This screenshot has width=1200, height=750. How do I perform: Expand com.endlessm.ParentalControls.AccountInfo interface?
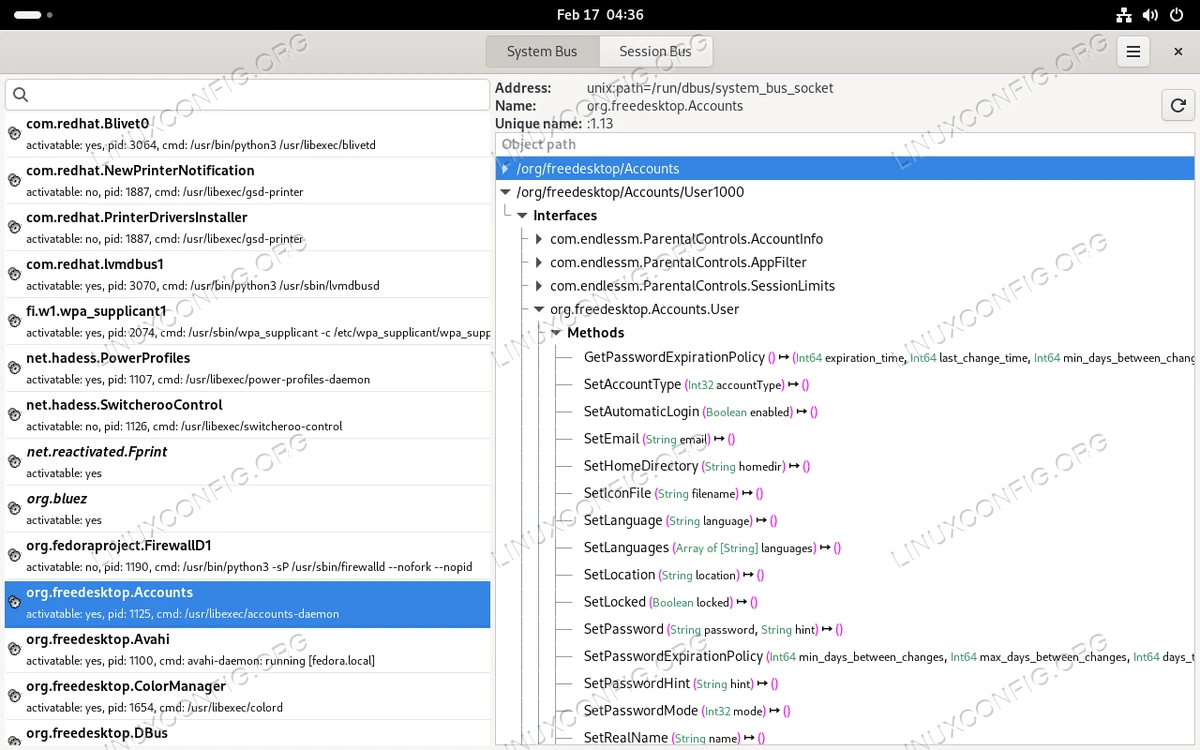(x=539, y=239)
